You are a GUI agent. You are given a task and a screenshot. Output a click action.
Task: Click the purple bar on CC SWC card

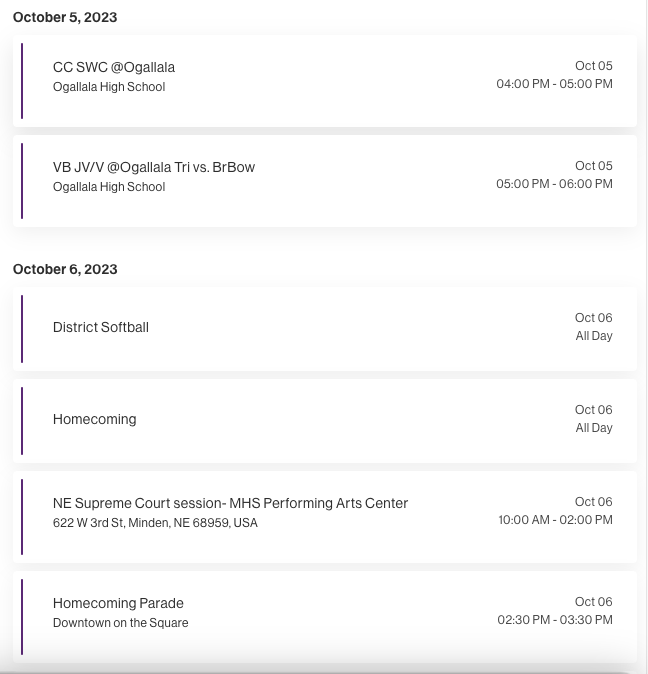click(22, 81)
